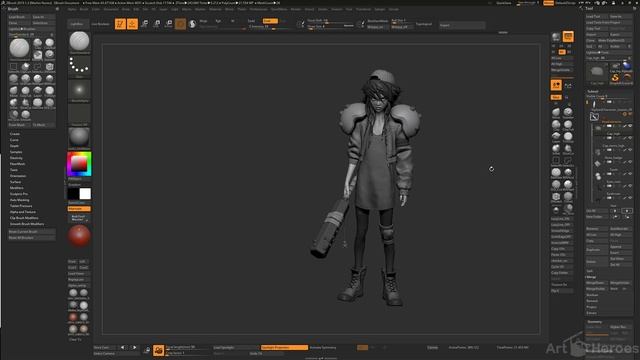Image resolution: width=640 pixels, height=360 pixels.
Task: Click the orange frame icon beside BPR
Action: 568,37
